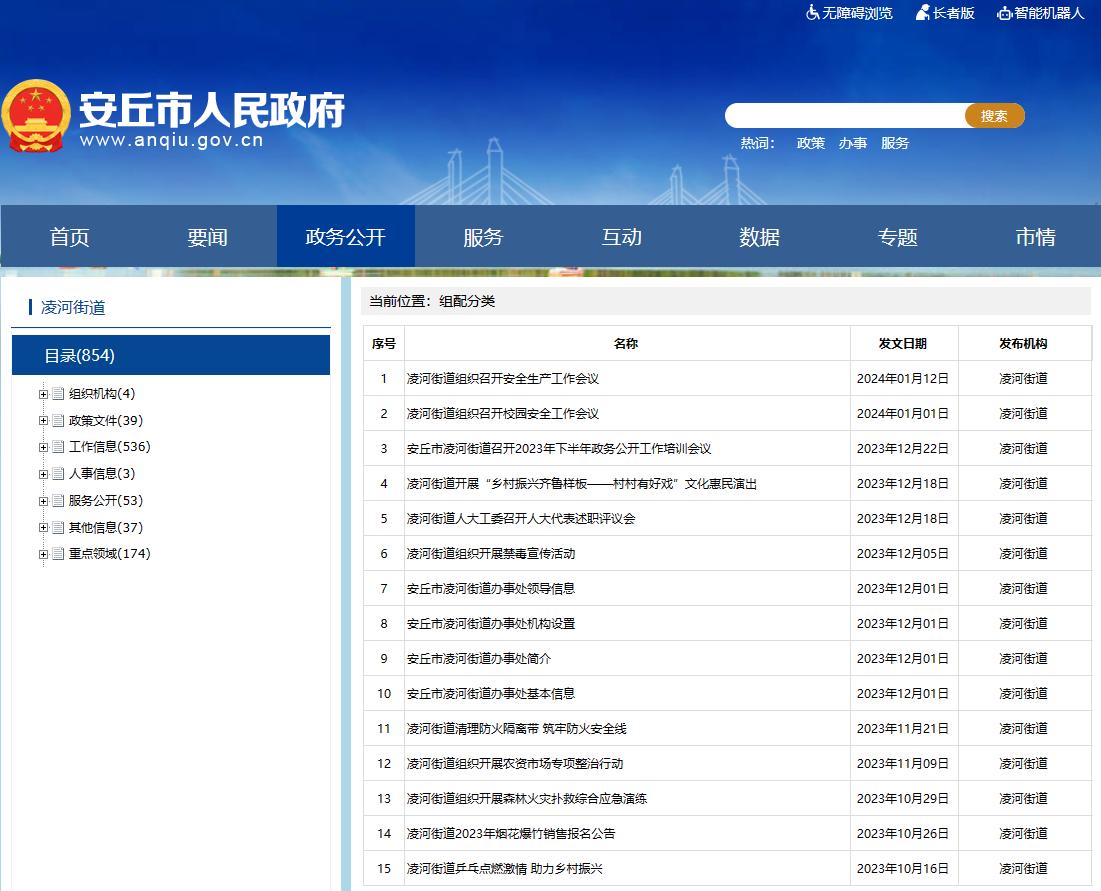Open the 市情 navigation tab
The width and height of the screenshot is (1101, 891).
(x=1035, y=237)
